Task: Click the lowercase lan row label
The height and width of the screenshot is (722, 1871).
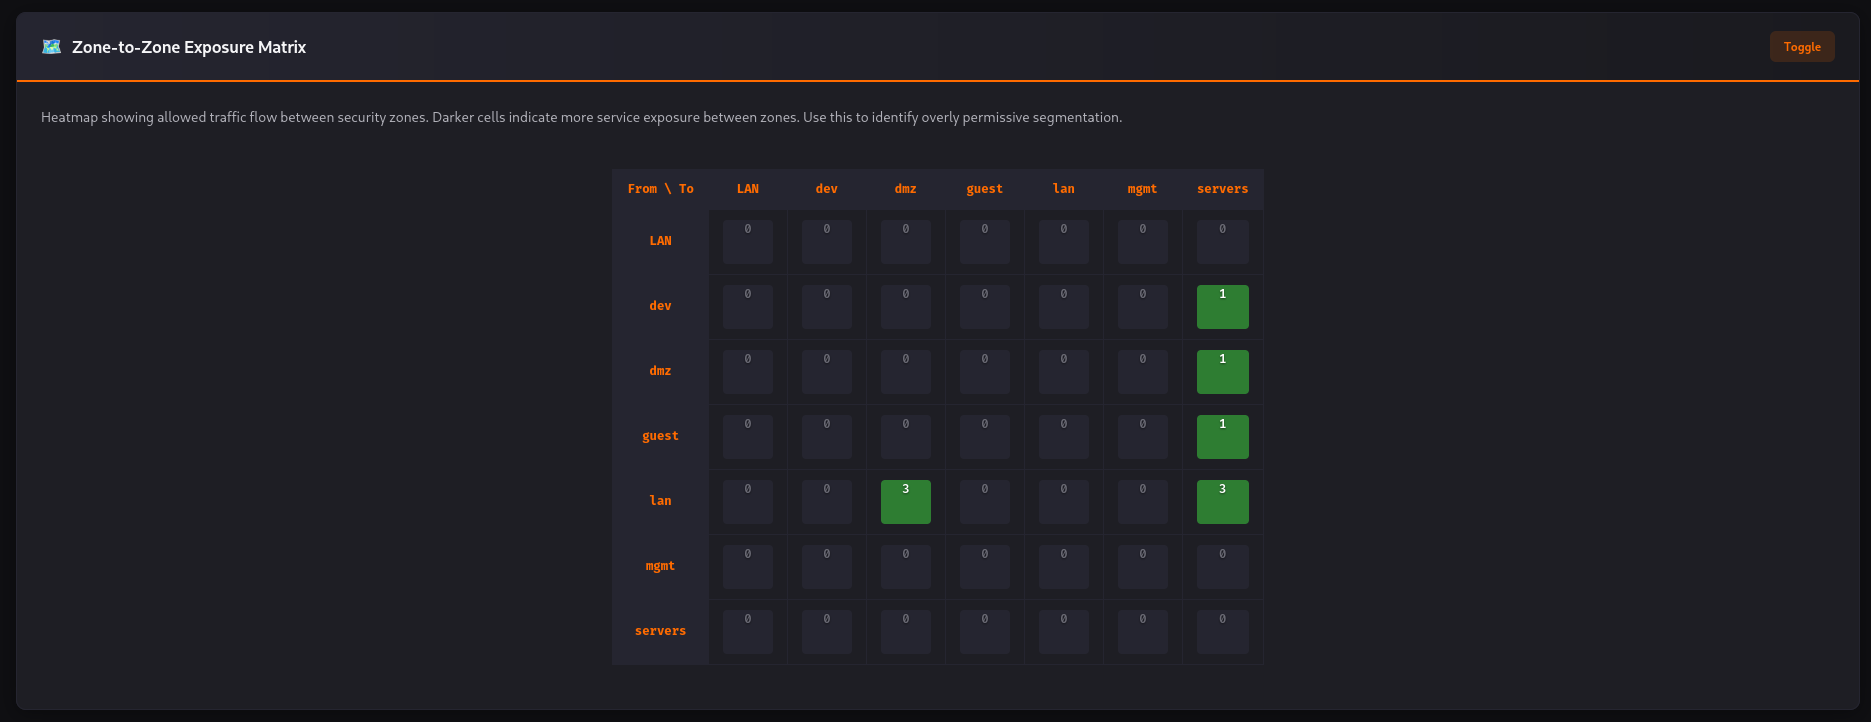Action: (660, 501)
